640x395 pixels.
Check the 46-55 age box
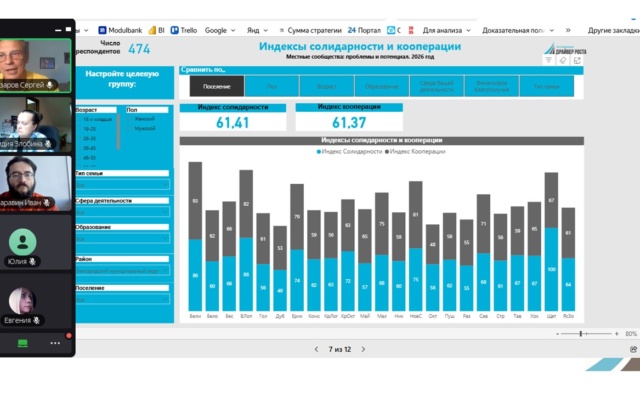click(x=80, y=158)
